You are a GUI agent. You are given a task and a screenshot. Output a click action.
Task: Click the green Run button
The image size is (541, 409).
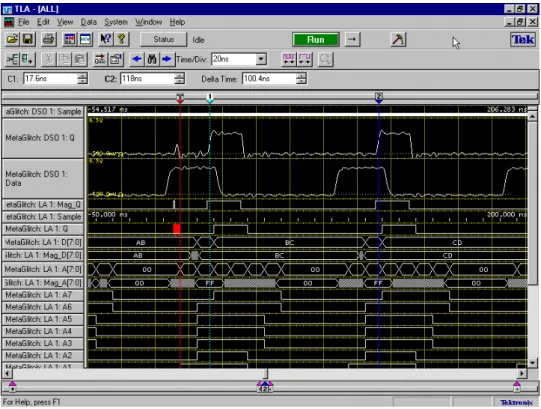point(316,39)
